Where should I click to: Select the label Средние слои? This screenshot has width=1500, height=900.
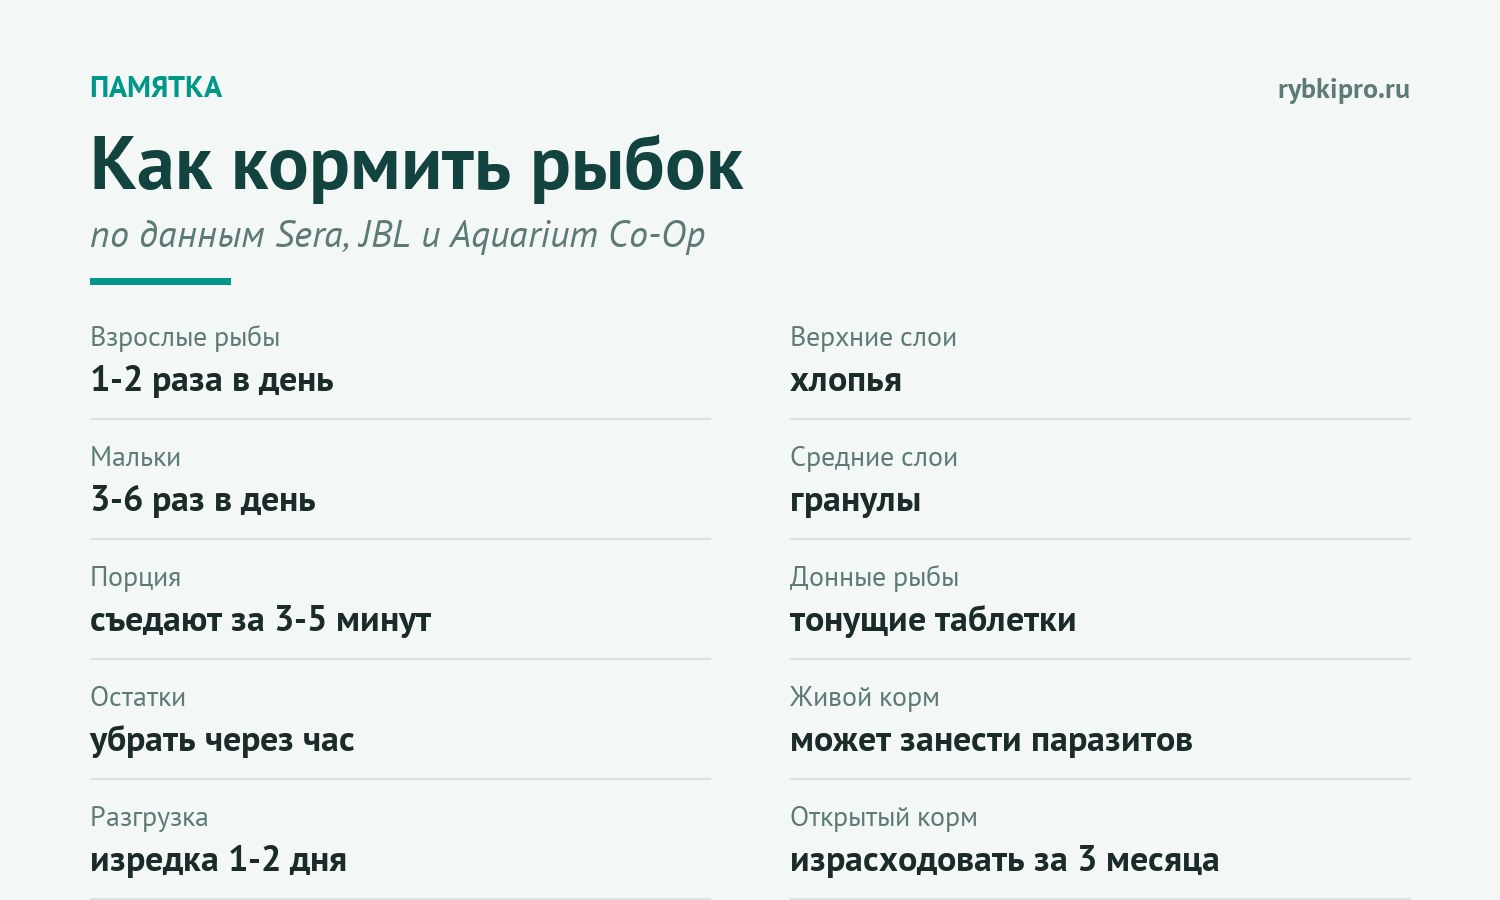point(873,457)
